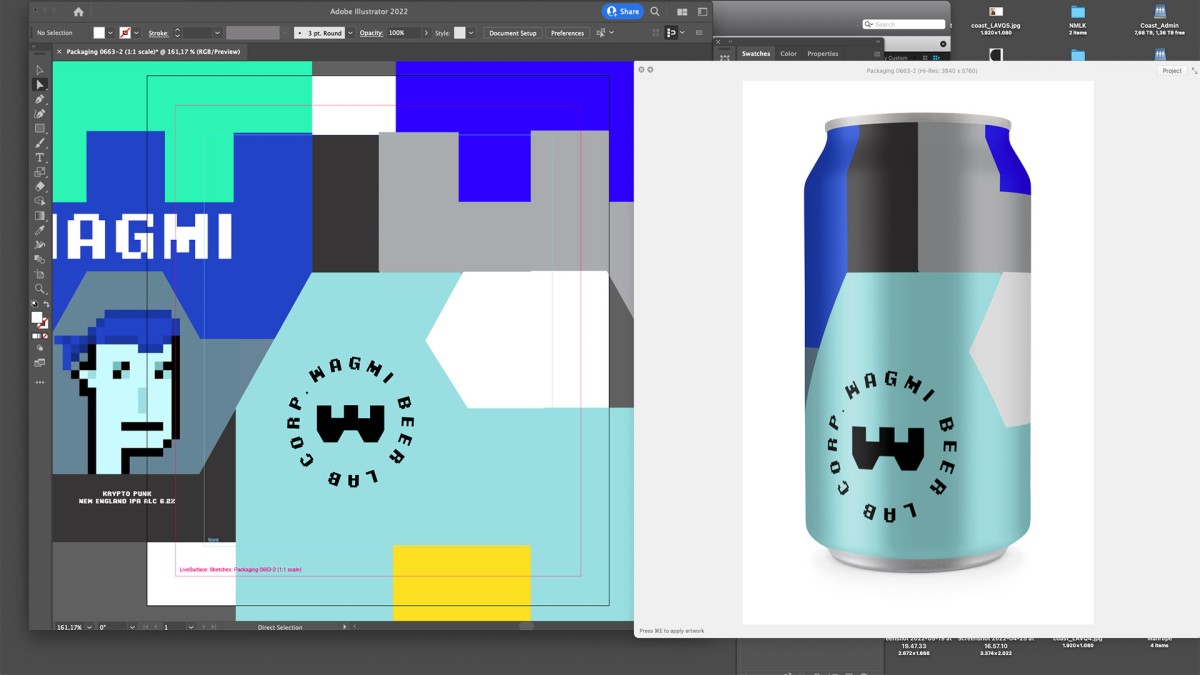
Task: Click the Fill swatch in the toolbar
Action: 37,318
